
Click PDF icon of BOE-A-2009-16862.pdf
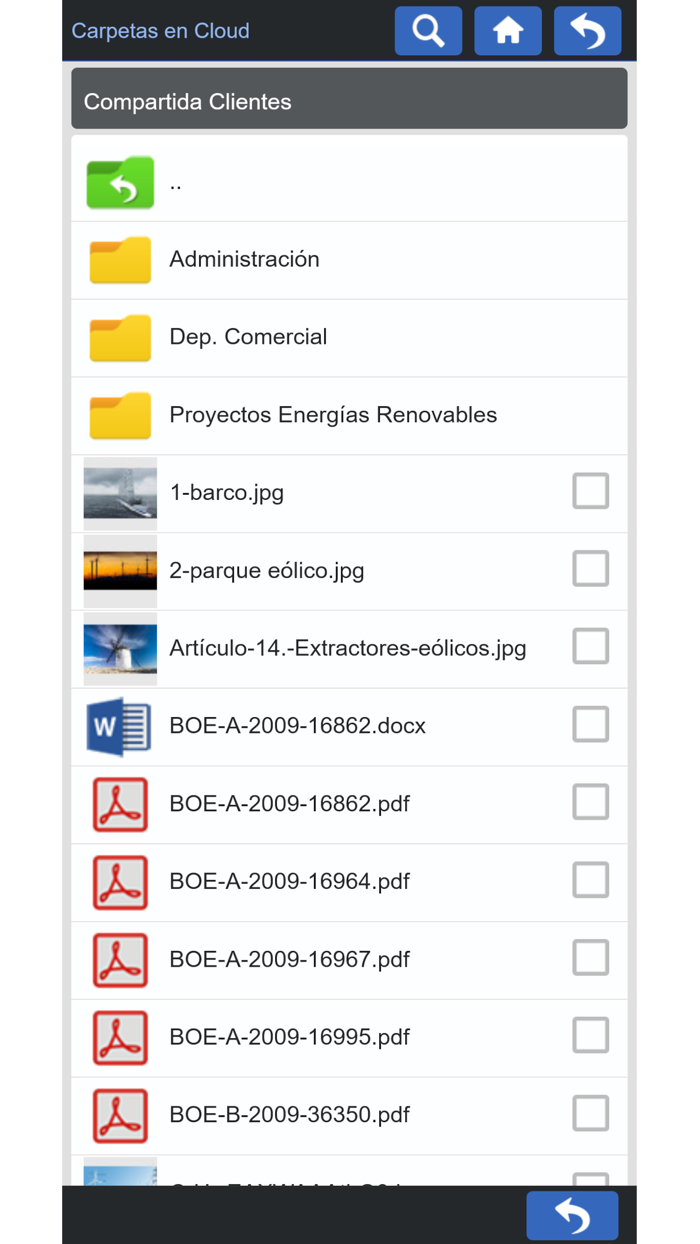coord(120,804)
